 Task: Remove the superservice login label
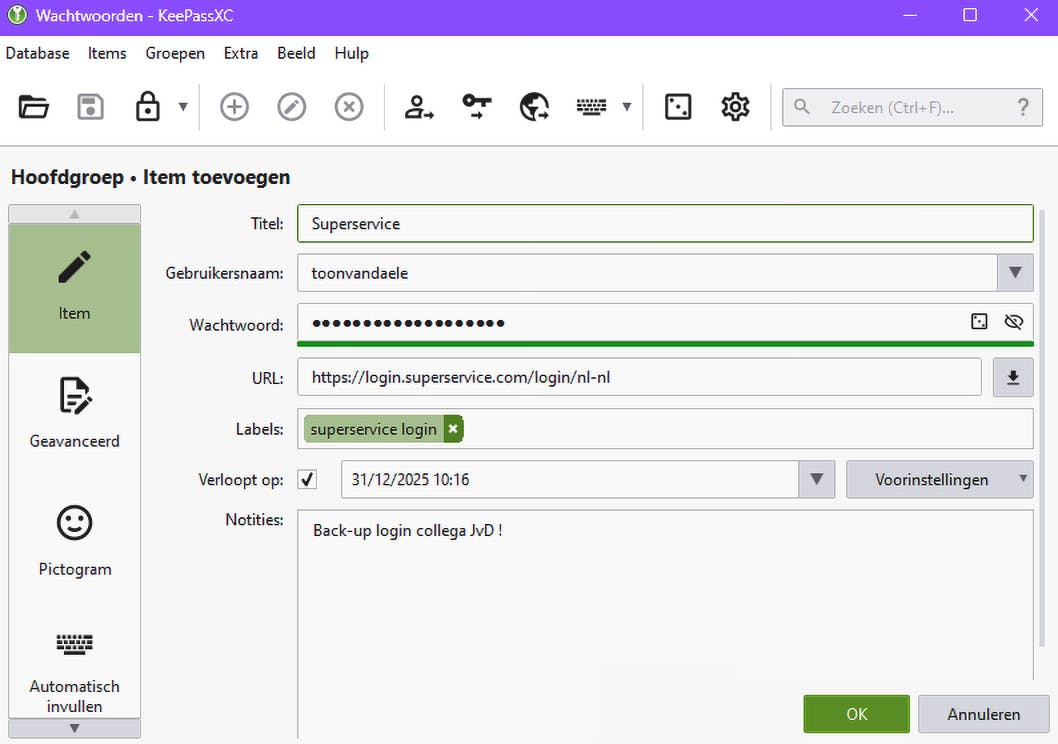coord(453,429)
